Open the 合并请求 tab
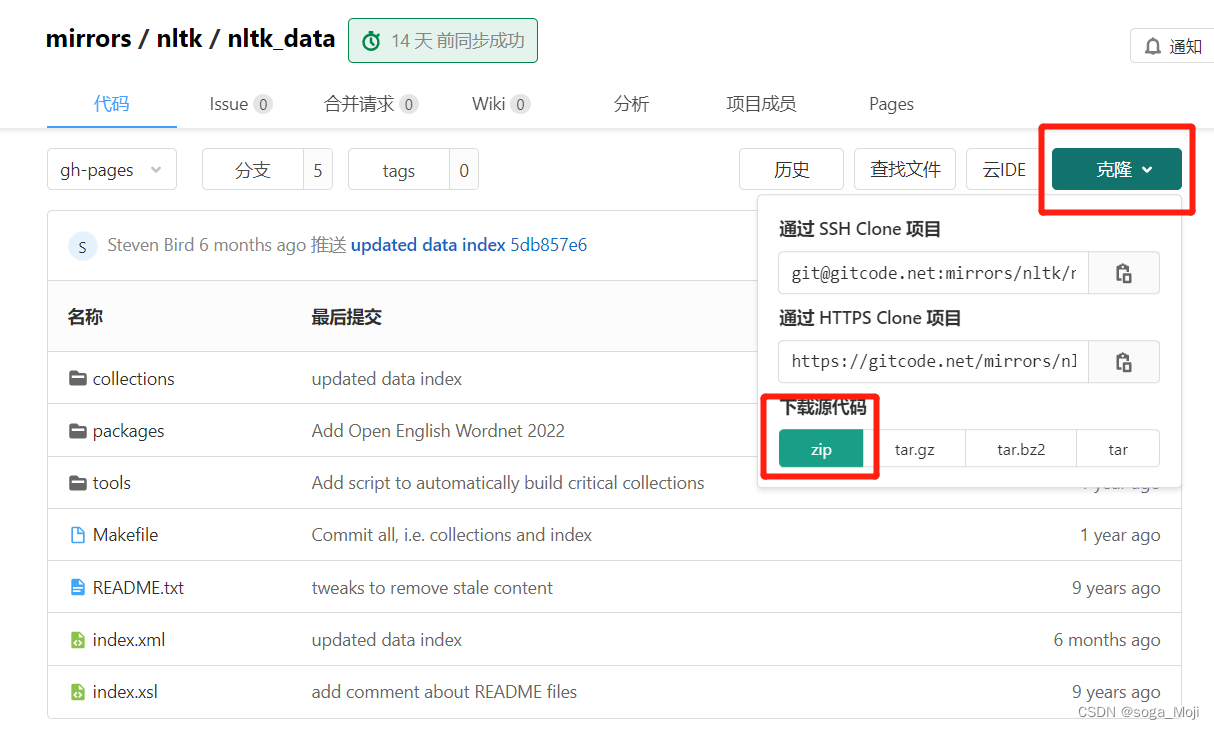Image resolution: width=1214 pixels, height=729 pixels. pyautogui.click(x=371, y=104)
